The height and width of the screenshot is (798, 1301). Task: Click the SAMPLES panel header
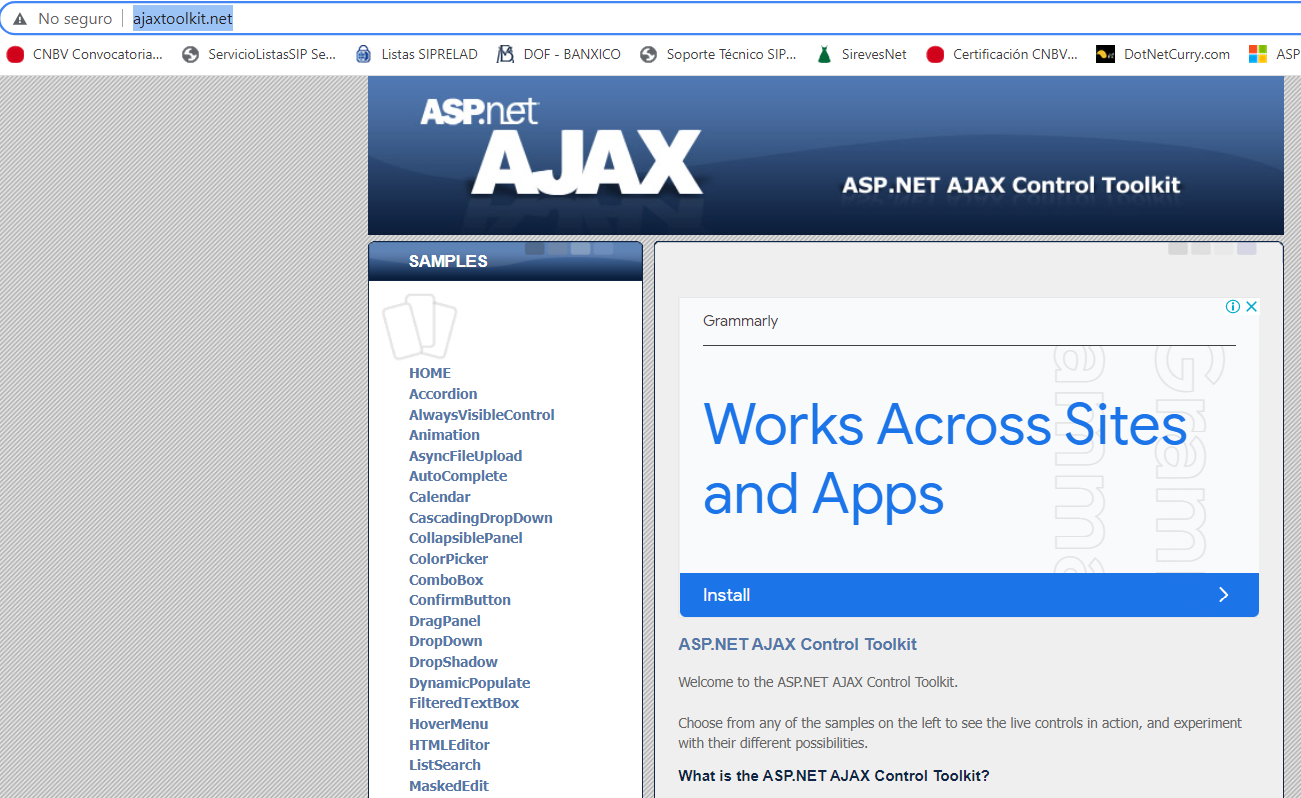click(x=506, y=261)
